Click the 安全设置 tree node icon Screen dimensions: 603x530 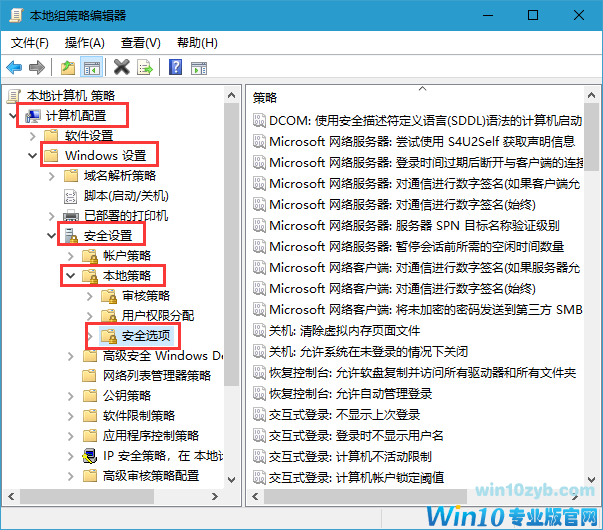[71, 235]
